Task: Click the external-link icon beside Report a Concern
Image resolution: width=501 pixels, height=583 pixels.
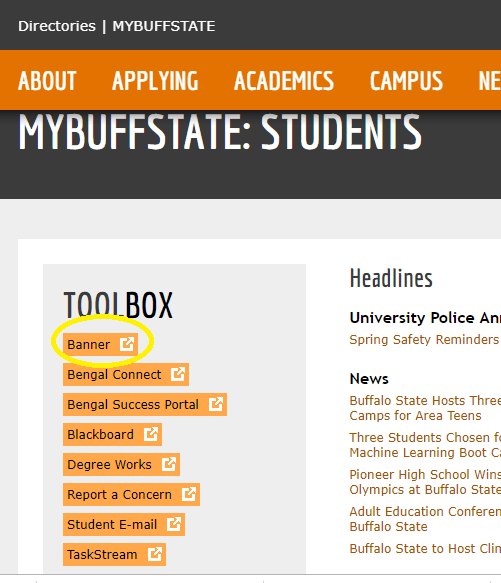Action: 189,494
